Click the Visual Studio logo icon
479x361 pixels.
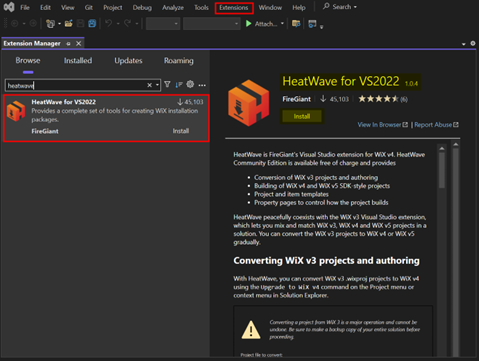coord(9,7)
